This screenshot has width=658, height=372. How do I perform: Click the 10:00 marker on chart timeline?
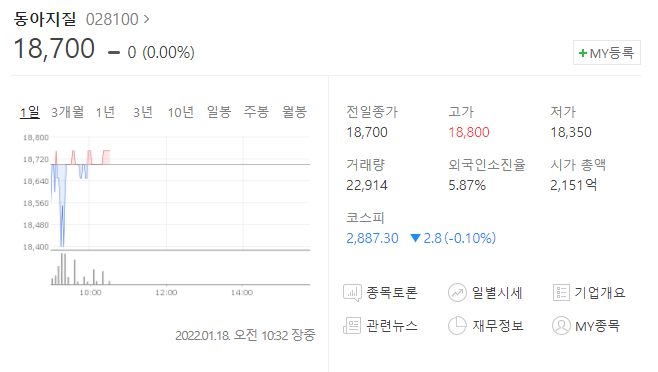coord(91,293)
